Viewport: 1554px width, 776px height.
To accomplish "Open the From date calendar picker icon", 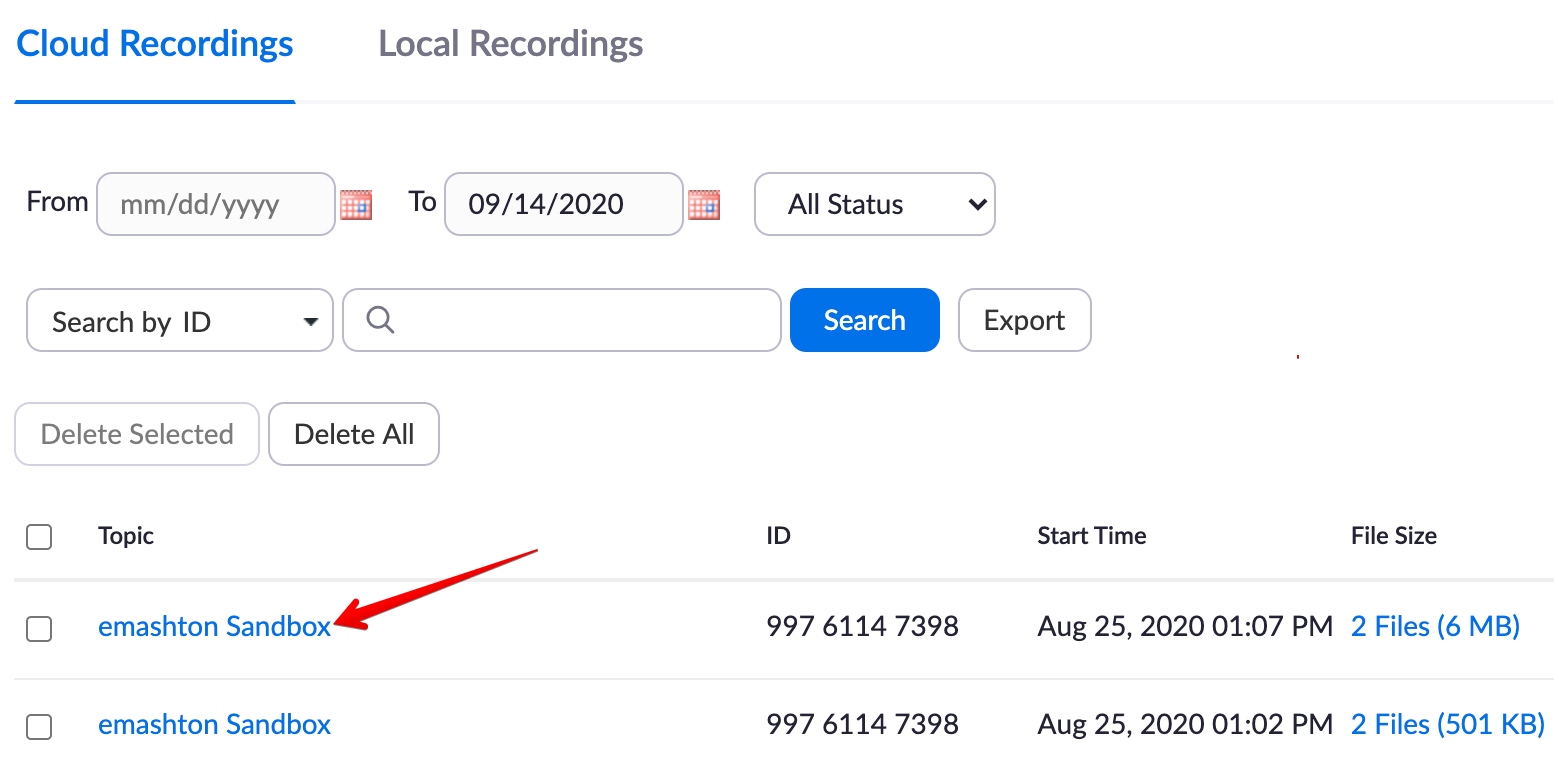I will (356, 205).
